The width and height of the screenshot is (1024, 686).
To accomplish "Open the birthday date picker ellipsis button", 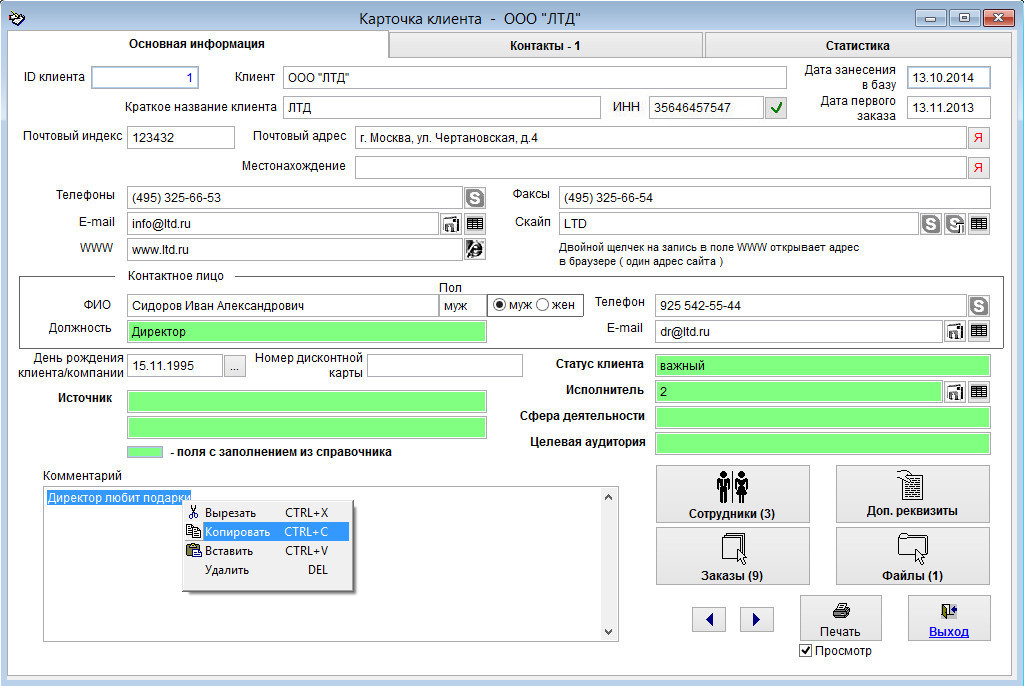I will tap(234, 366).
